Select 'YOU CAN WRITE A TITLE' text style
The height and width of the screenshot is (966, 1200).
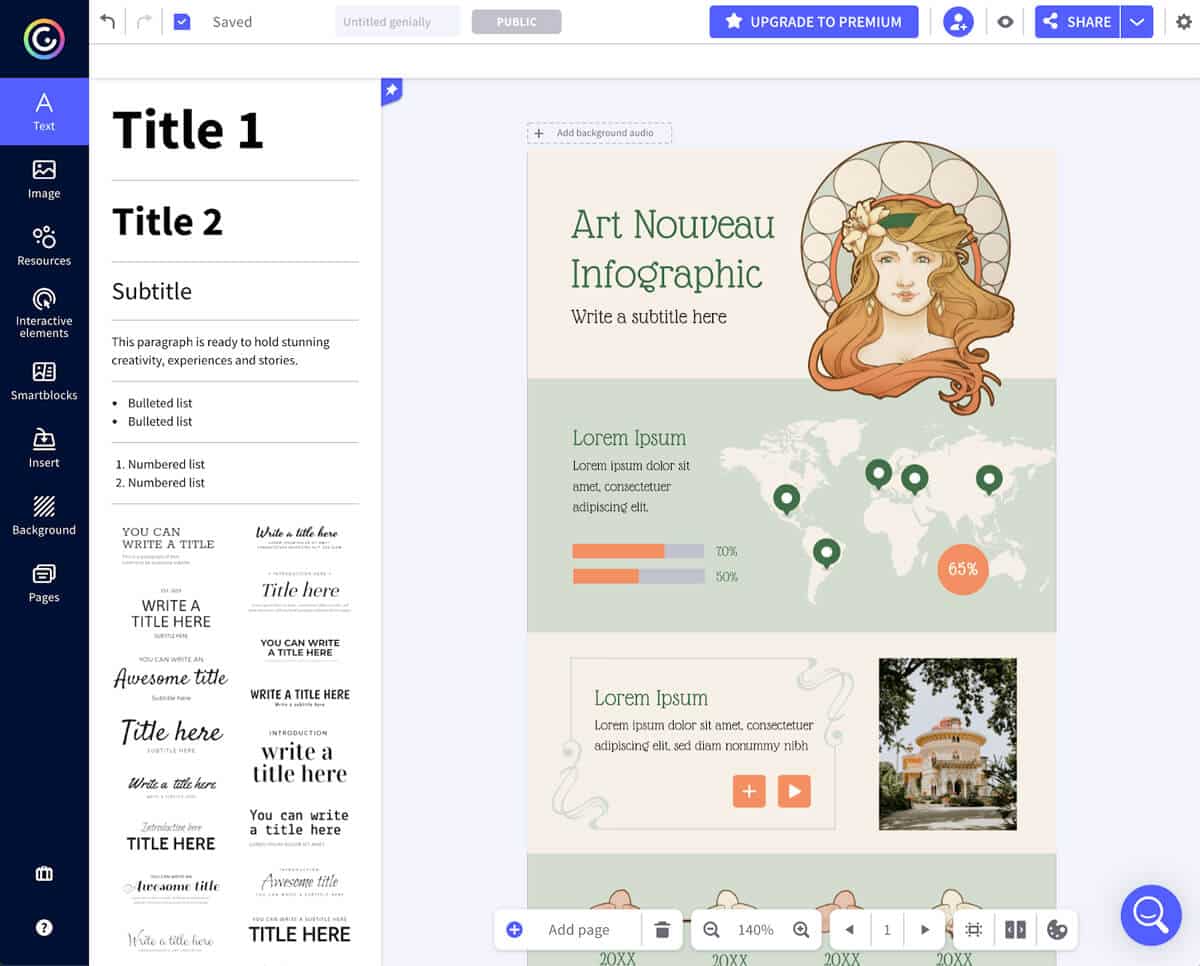pyautogui.click(x=168, y=544)
